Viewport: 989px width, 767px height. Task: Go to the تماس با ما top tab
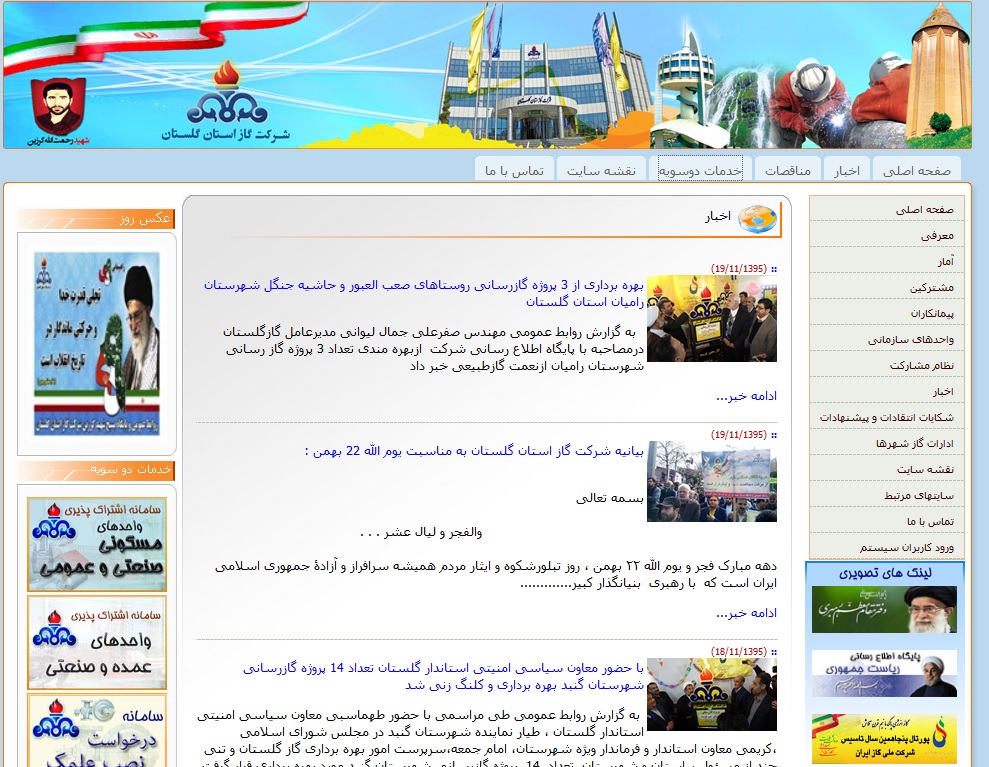(x=514, y=171)
